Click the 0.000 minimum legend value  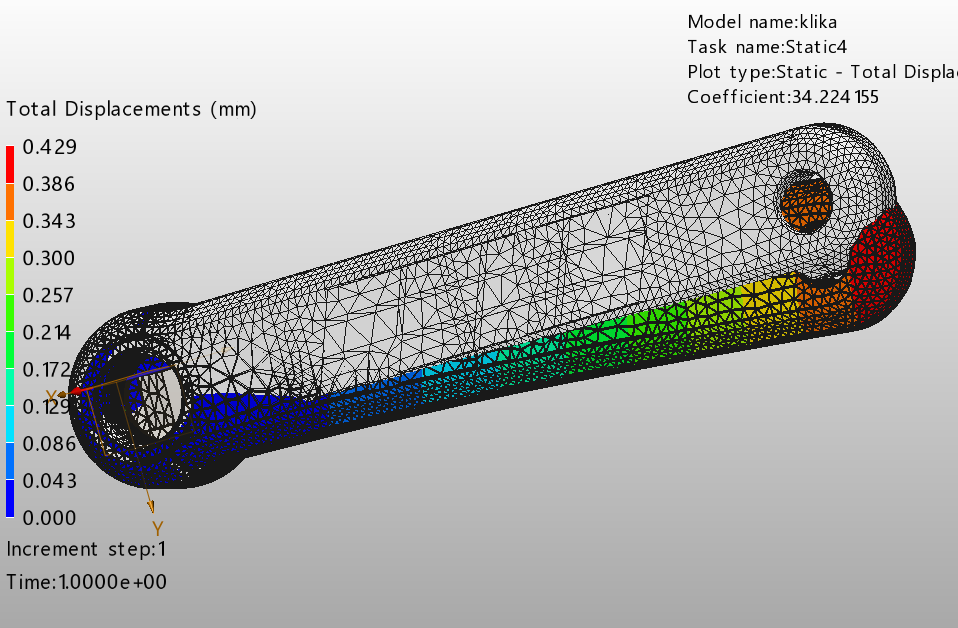(x=43, y=517)
